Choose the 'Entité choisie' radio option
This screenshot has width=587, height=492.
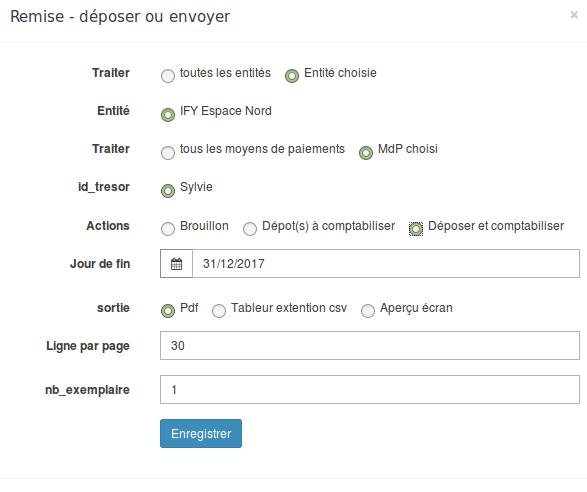292,76
